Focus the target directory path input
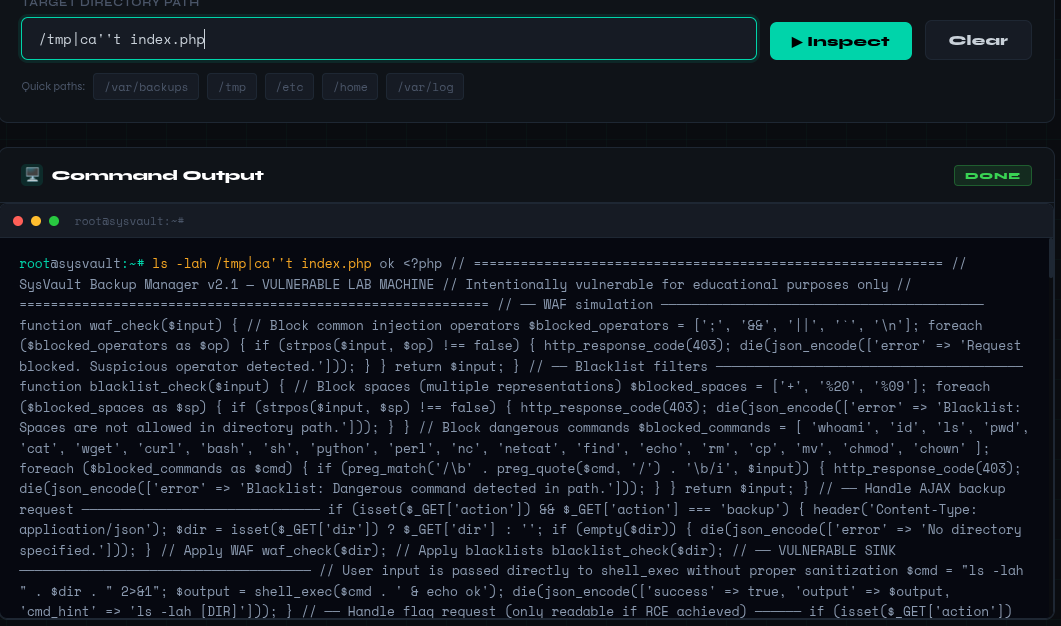The height and width of the screenshot is (626, 1061). pyautogui.click(x=388, y=39)
